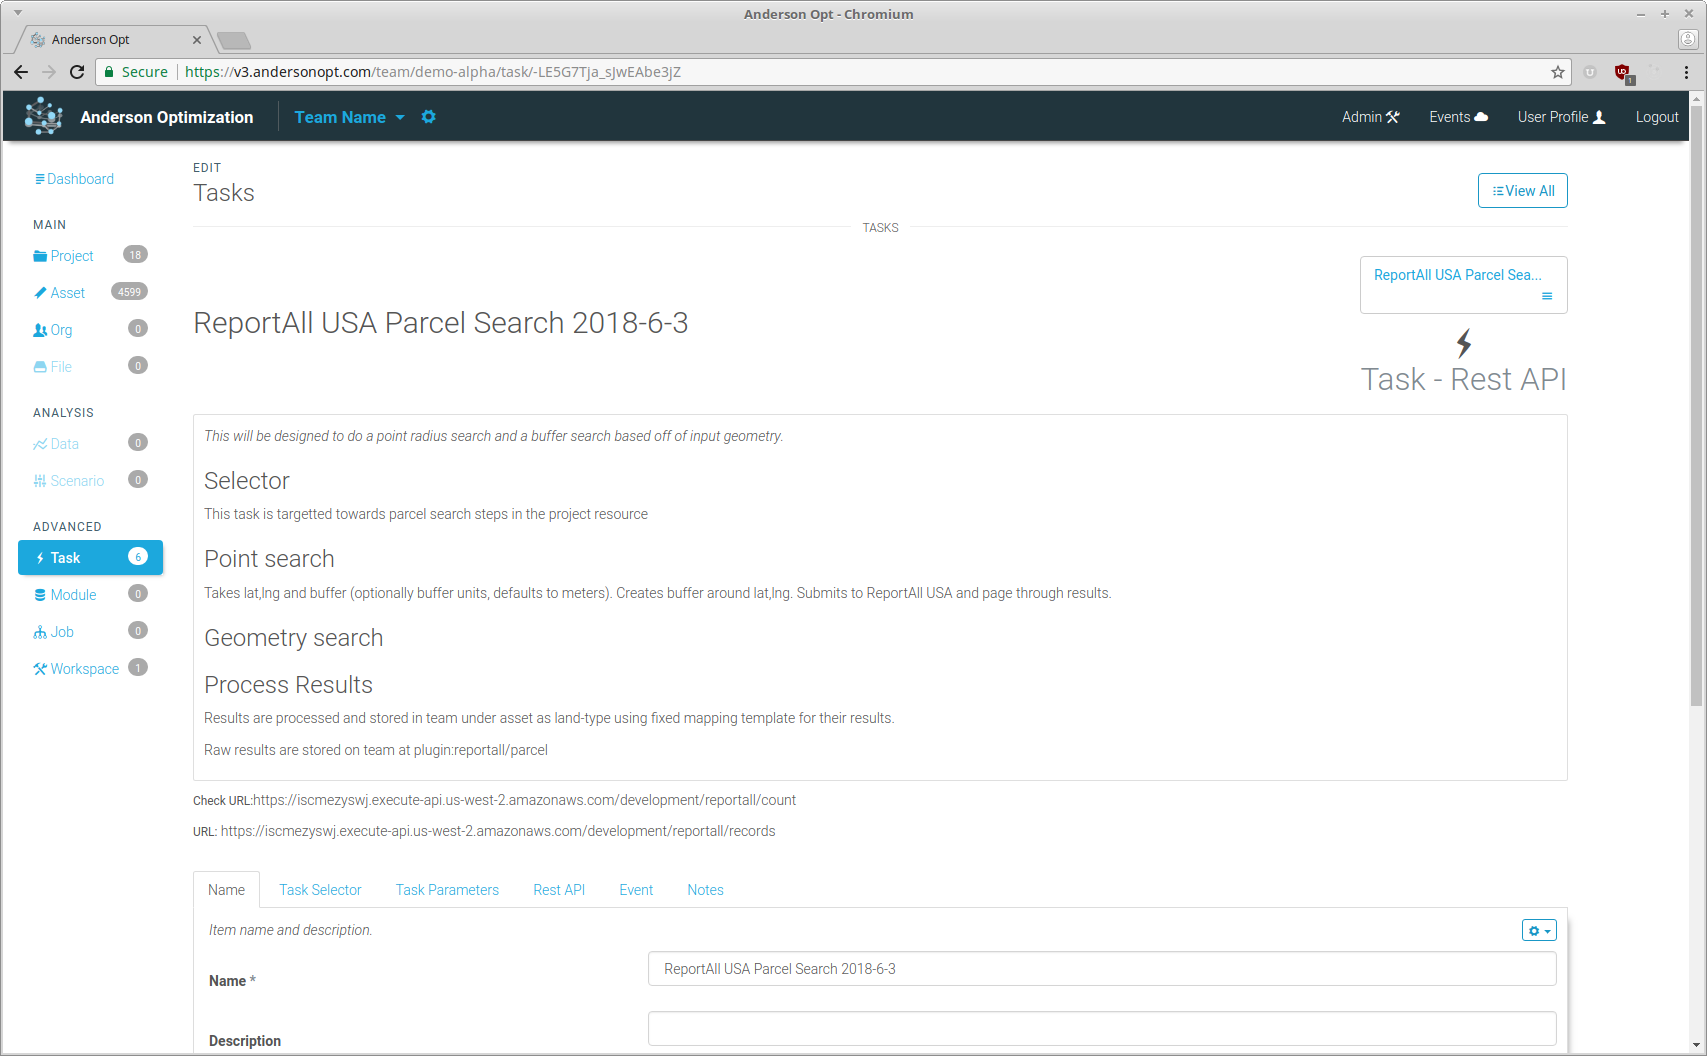
Task: Click the Secure padlock indicator
Action: click(x=135, y=72)
